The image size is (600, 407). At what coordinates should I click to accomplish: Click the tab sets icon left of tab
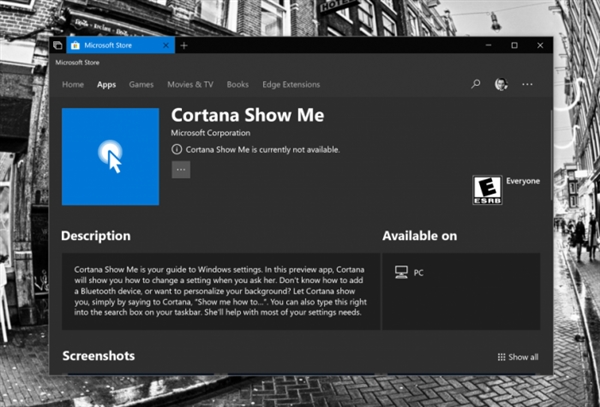[58, 46]
